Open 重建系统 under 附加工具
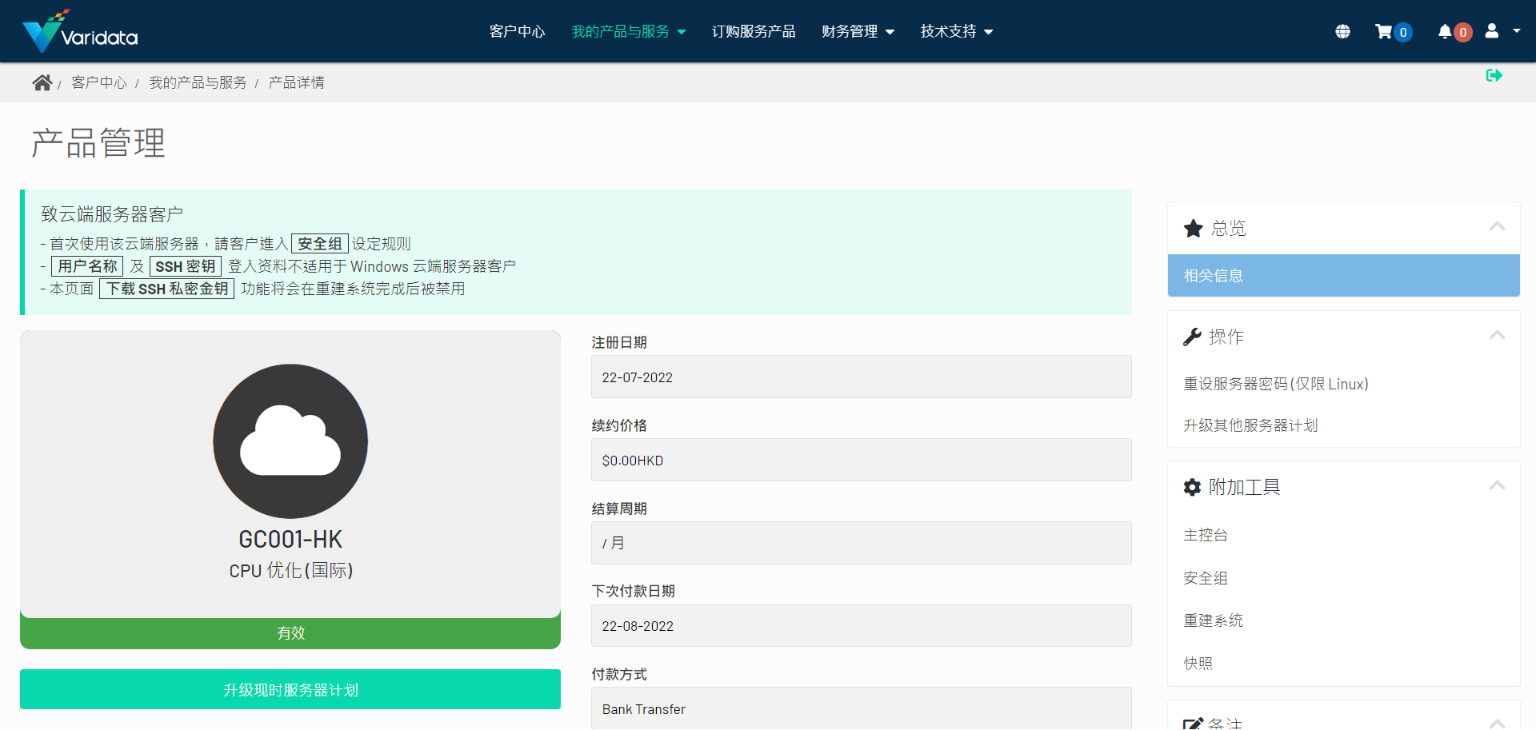This screenshot has width=1536, height=730. coord(1213,620)
